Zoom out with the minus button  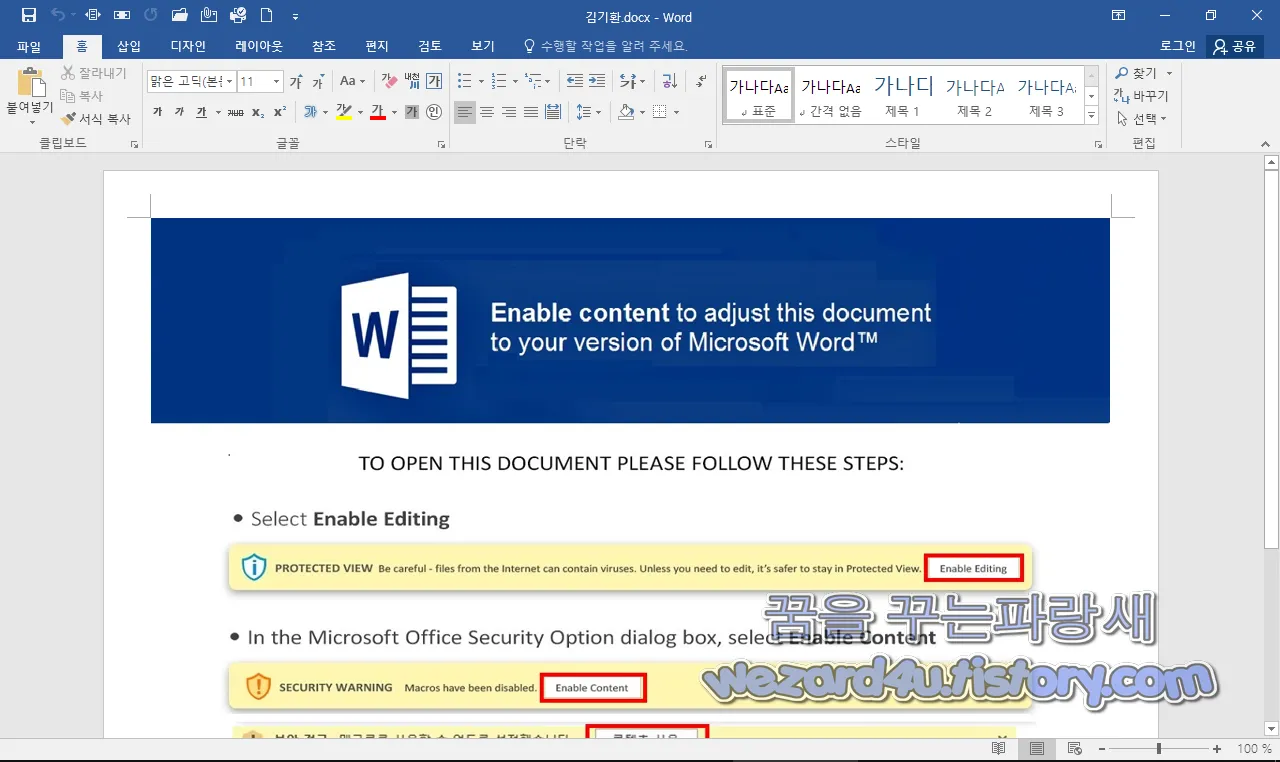point(1100,749)
